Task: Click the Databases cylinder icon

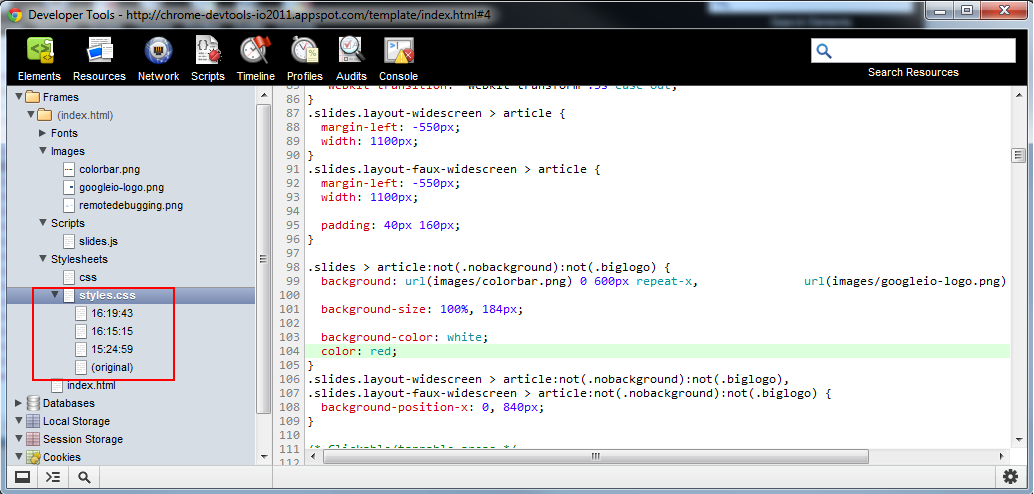Action: coord(33,403)
